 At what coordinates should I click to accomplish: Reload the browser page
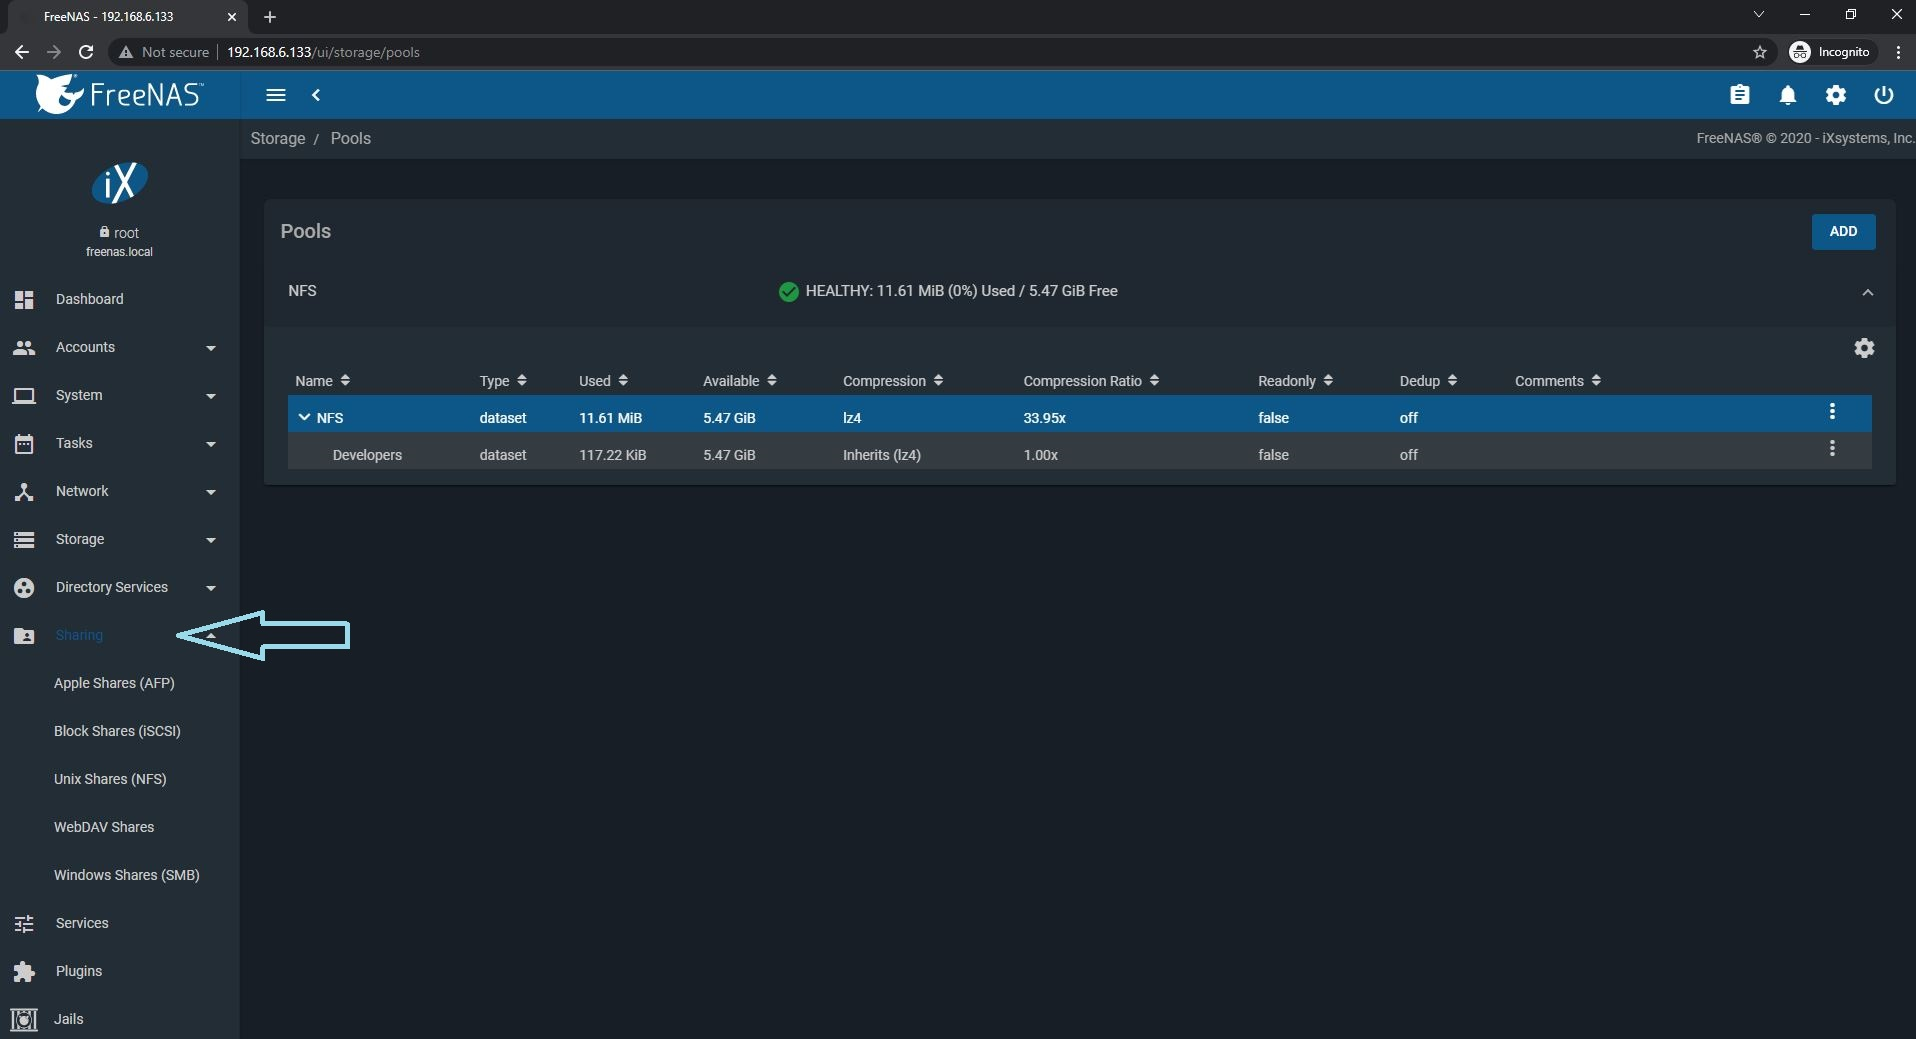(86, 52)
